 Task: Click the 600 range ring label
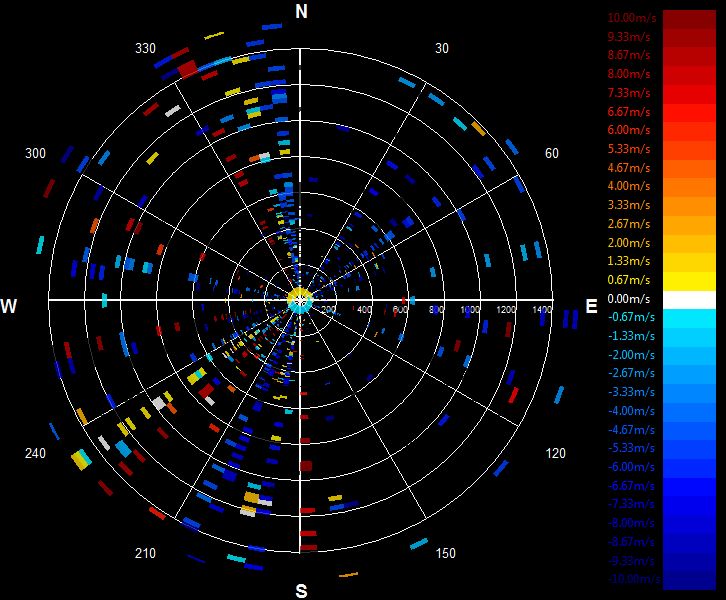(x=401, y=309)
